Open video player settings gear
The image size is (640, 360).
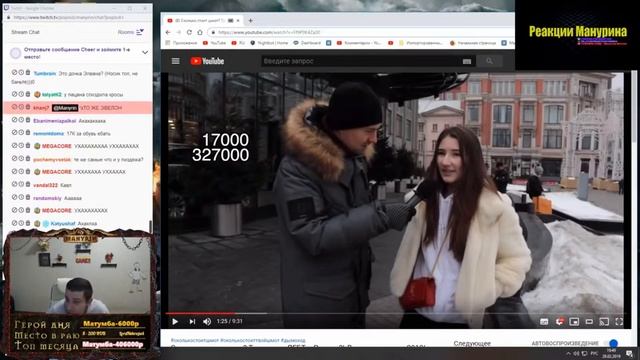tap(560, 322)
